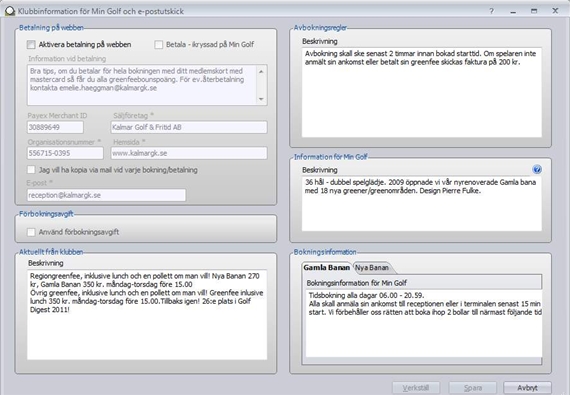The width and height of the screenshot is (570, 395).
Task: Check Jag vill ha kopia via mail checkbox
Action: (31, 170)
